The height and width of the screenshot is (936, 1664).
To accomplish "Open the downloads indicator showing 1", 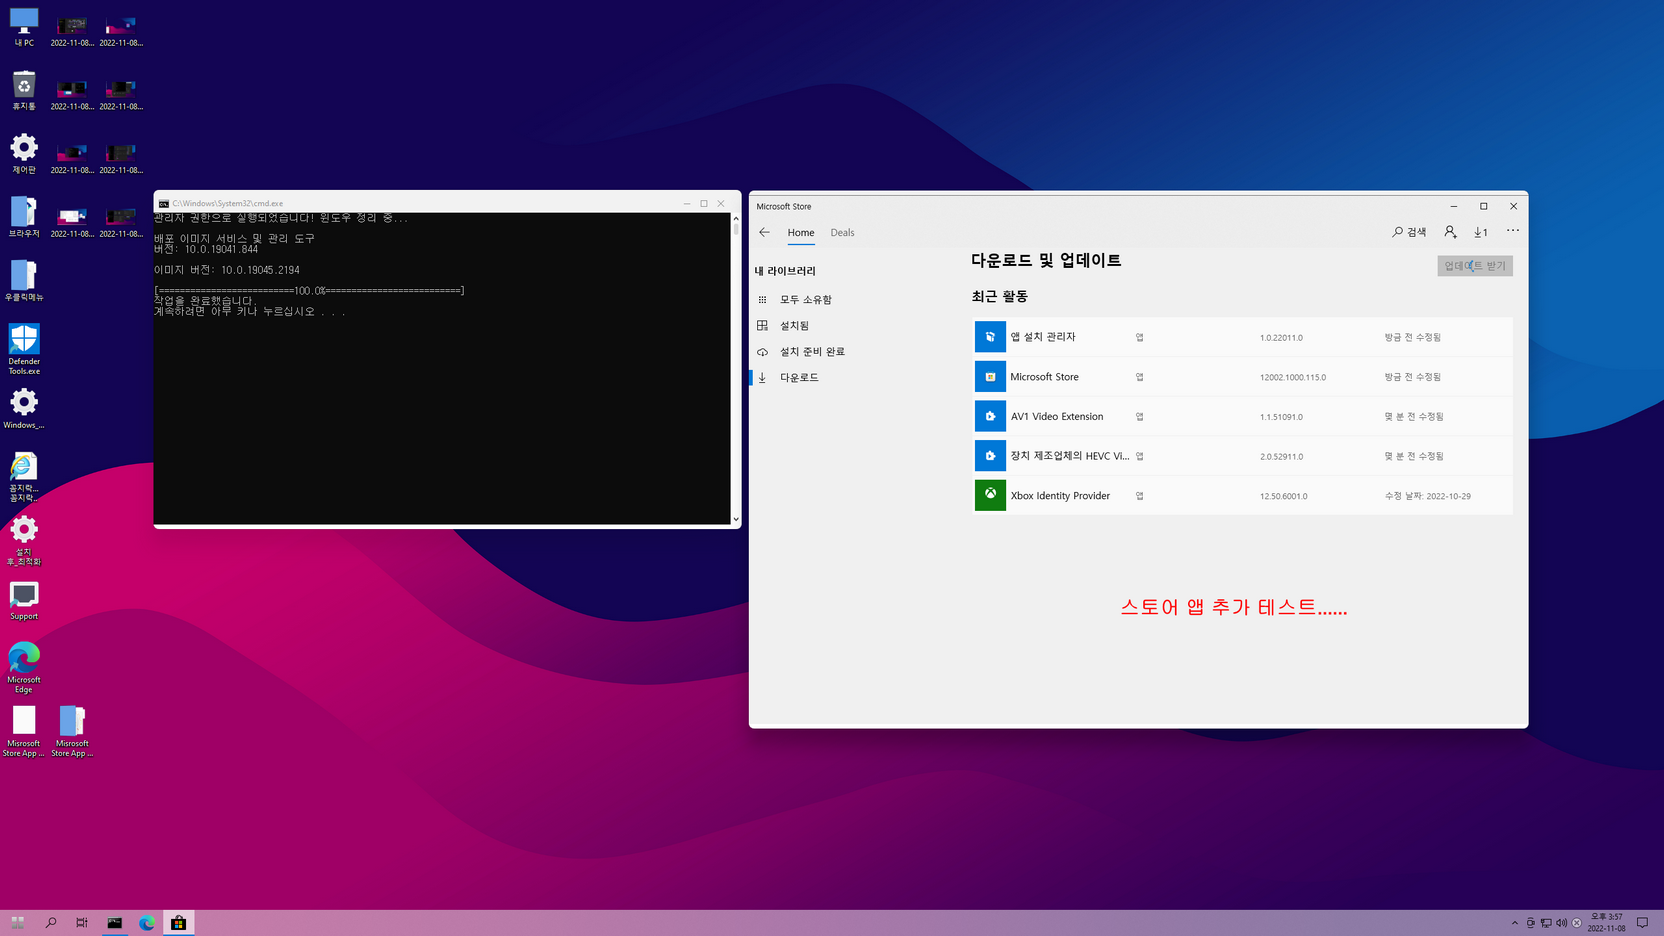I will point(1481,232).
